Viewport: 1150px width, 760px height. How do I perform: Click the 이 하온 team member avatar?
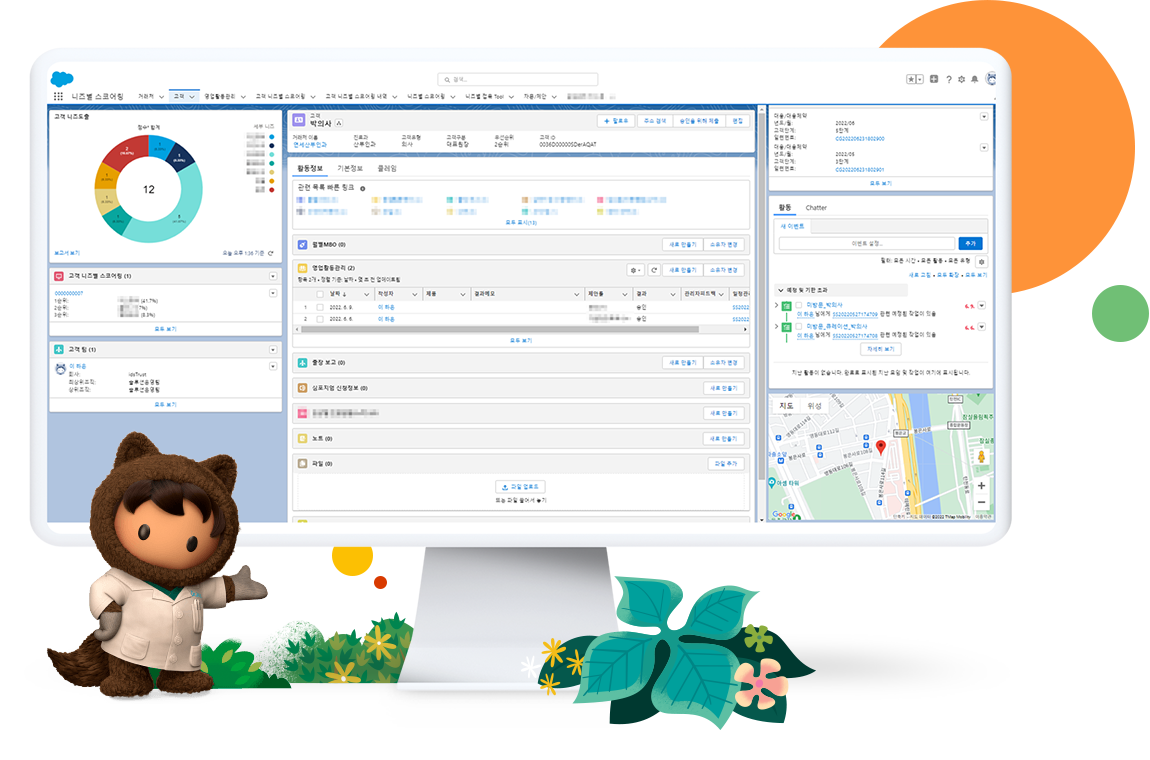pyautogui.click(x=61, y=368)
